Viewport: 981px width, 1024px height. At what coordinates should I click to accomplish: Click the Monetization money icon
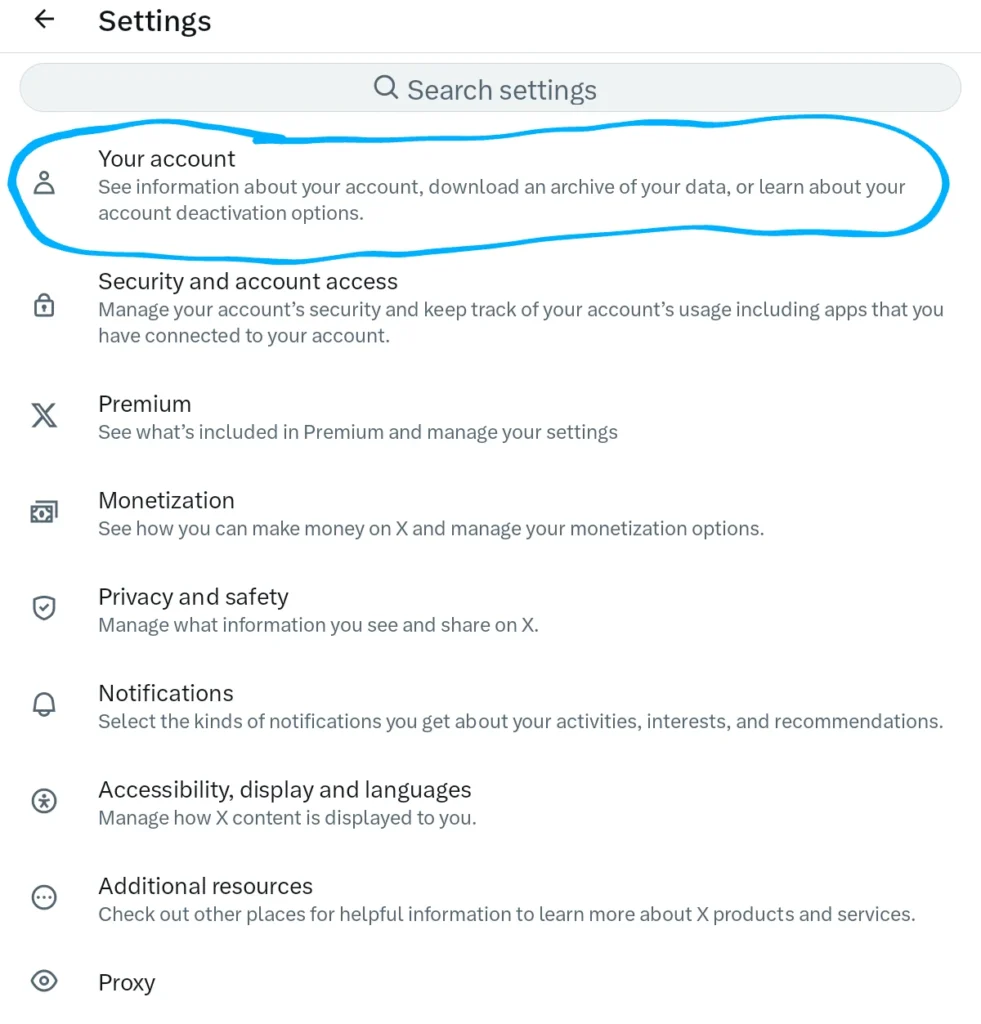44,512
